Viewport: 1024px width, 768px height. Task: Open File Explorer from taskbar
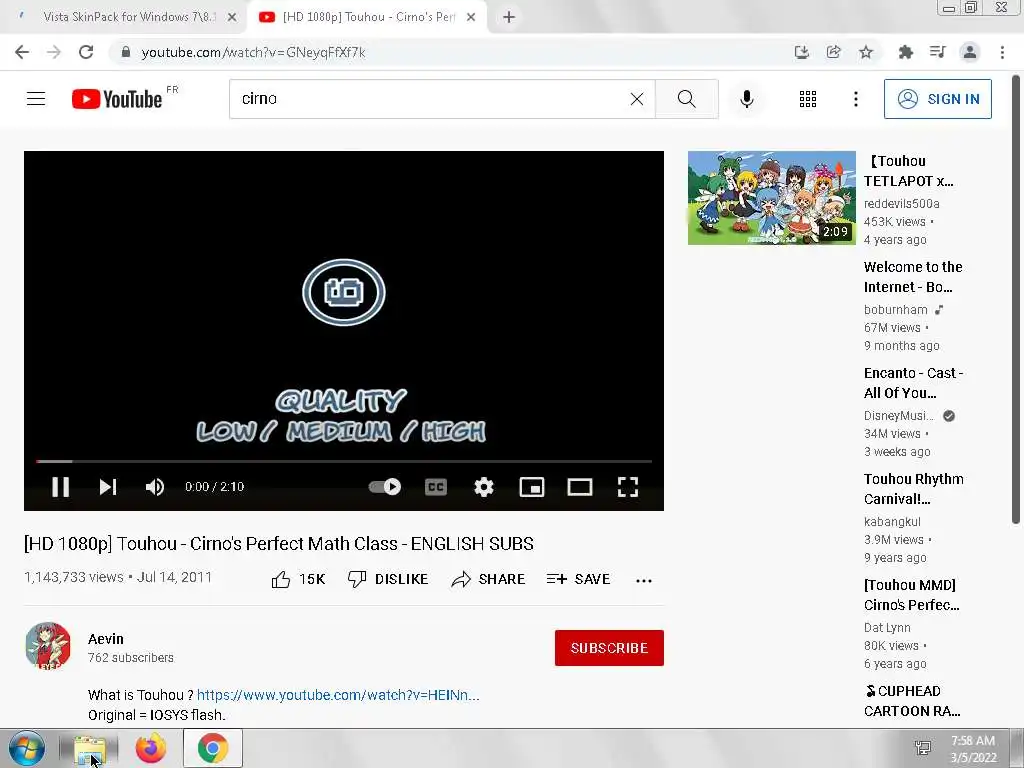point(89,749)
